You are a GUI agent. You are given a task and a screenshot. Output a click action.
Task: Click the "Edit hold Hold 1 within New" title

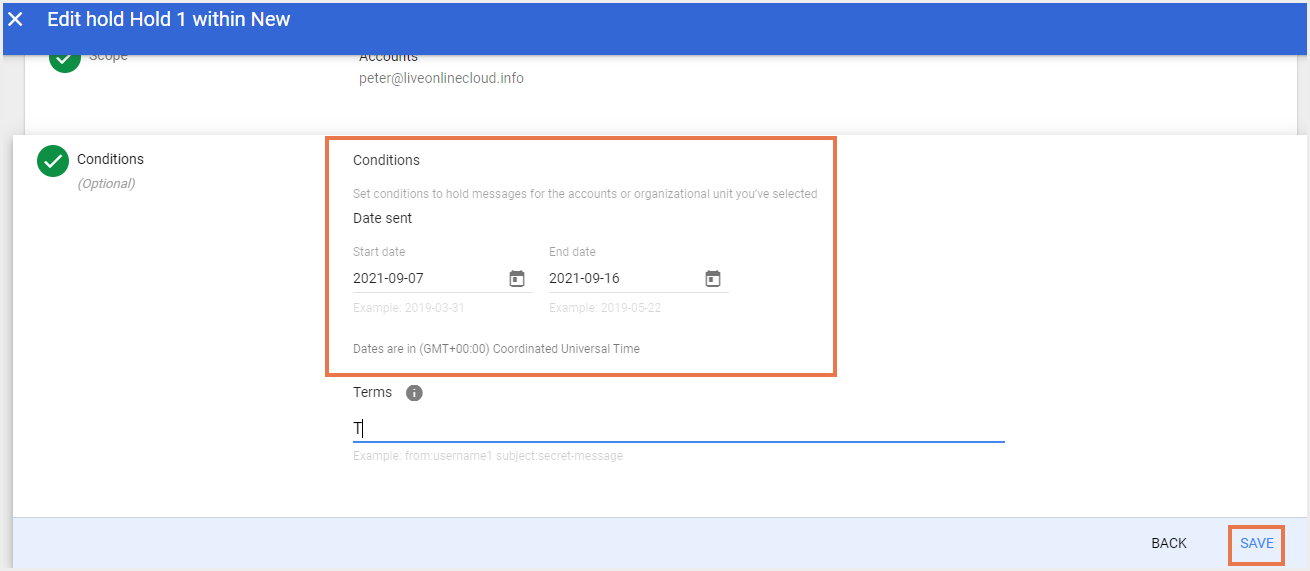click(169, 19)
